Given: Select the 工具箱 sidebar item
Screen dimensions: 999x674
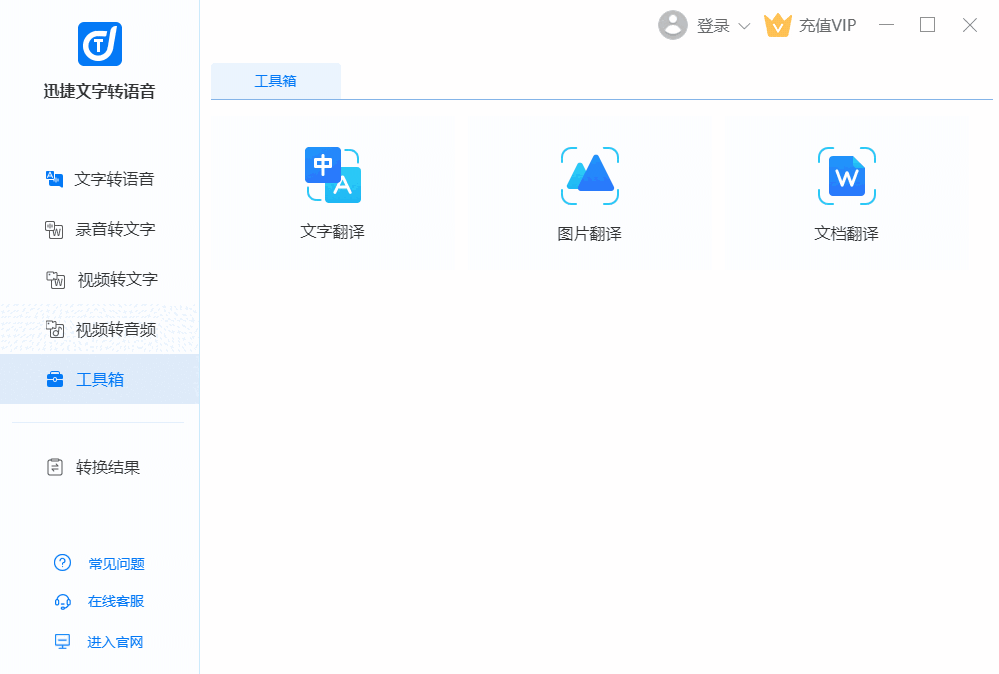Looking at the screenshot, I should [x=100, y=379].
